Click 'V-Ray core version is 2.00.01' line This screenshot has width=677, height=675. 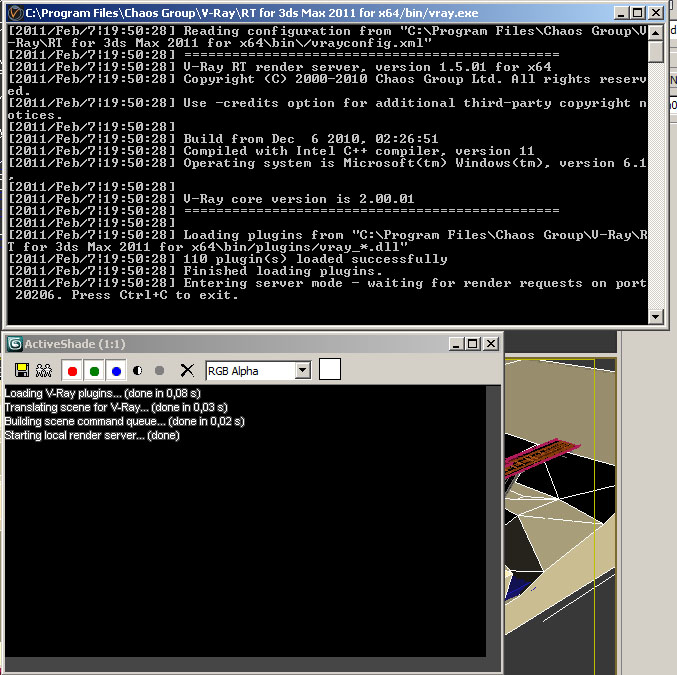pyautogui.click(x=298, y=199)
